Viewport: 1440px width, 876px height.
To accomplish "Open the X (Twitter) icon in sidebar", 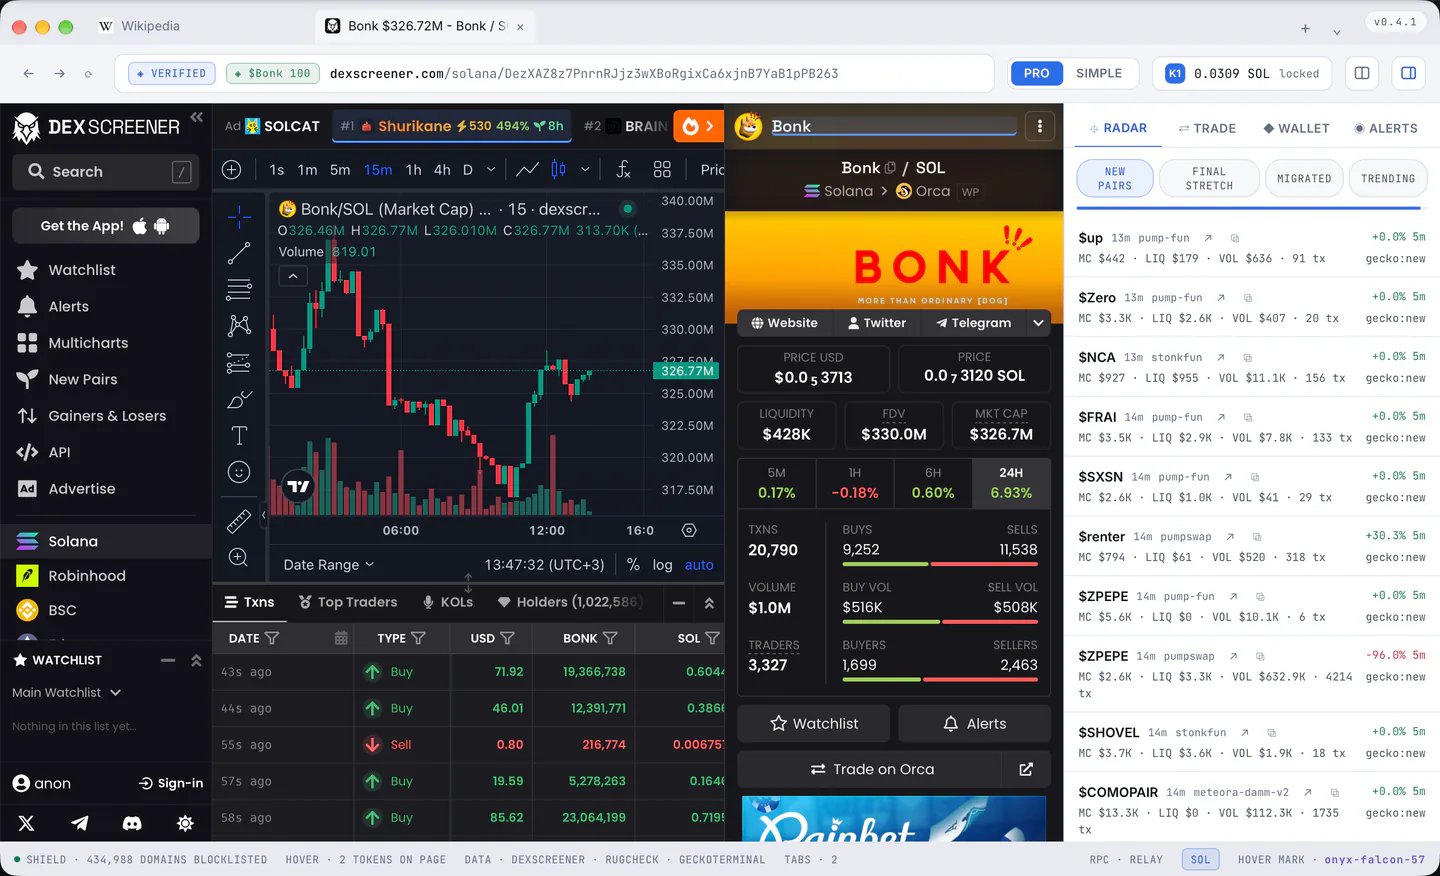I will click(x=26, y=823).
